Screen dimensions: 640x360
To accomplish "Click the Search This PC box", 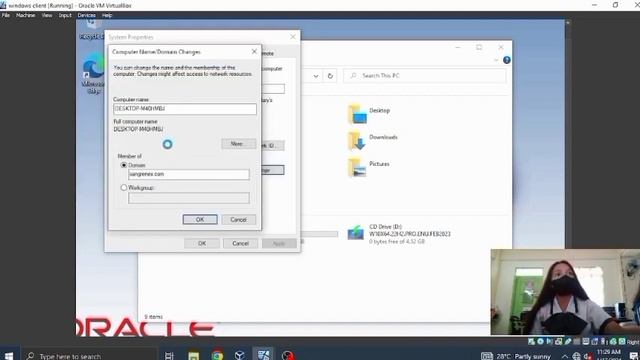I will (x=424, y=76).
